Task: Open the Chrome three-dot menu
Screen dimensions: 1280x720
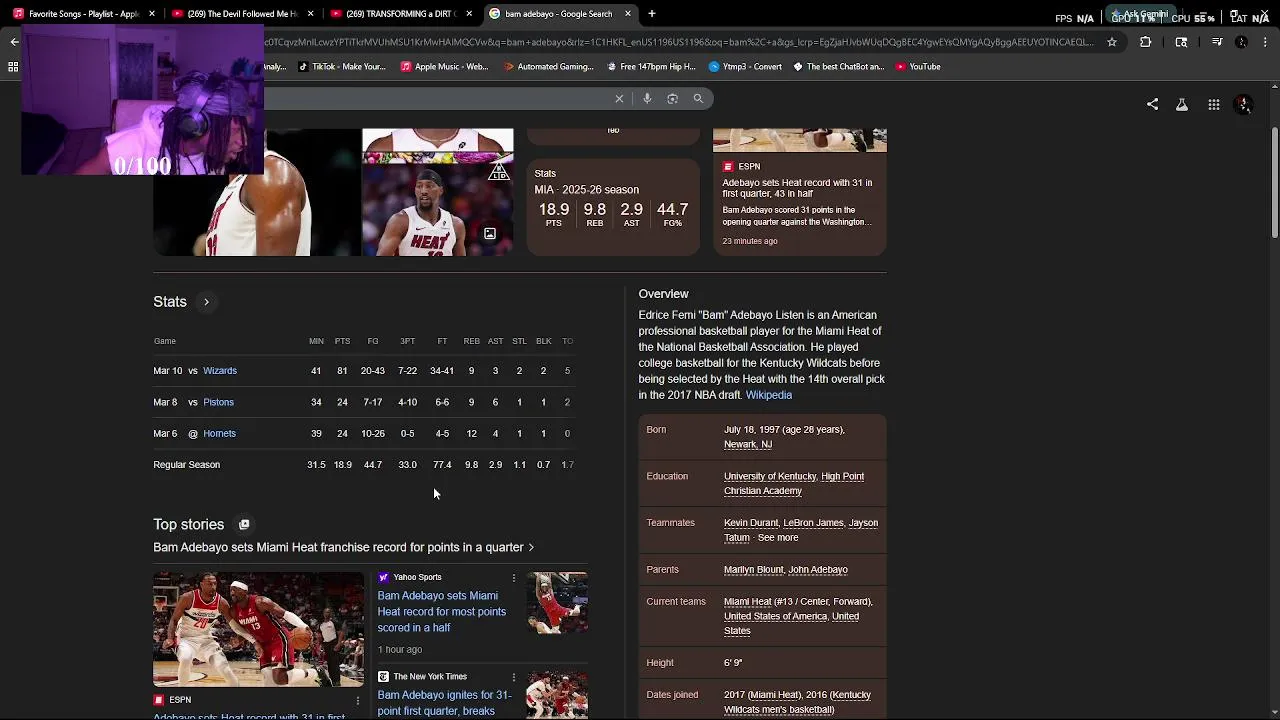Action: [1266, 42]
